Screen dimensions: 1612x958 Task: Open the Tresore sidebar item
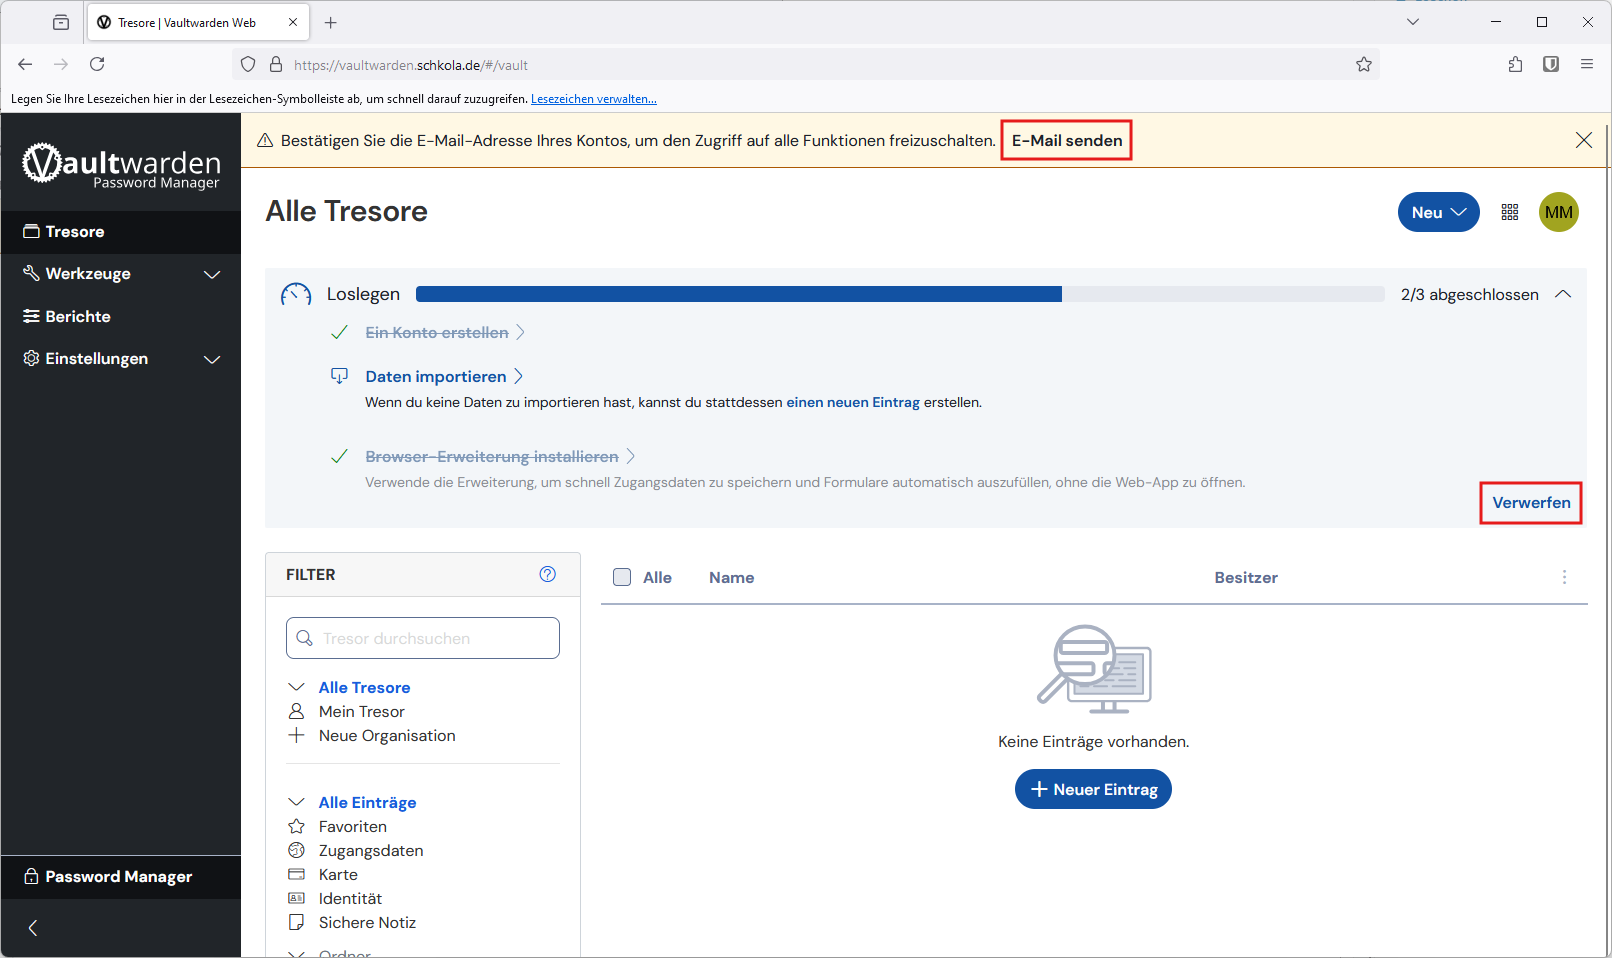coord(120,231)
